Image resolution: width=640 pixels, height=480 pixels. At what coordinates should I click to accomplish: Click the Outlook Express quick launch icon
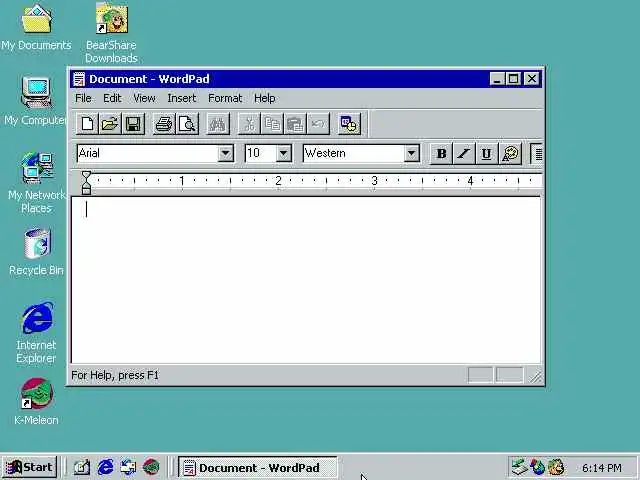pyautogui.click(x=128, y=467)
